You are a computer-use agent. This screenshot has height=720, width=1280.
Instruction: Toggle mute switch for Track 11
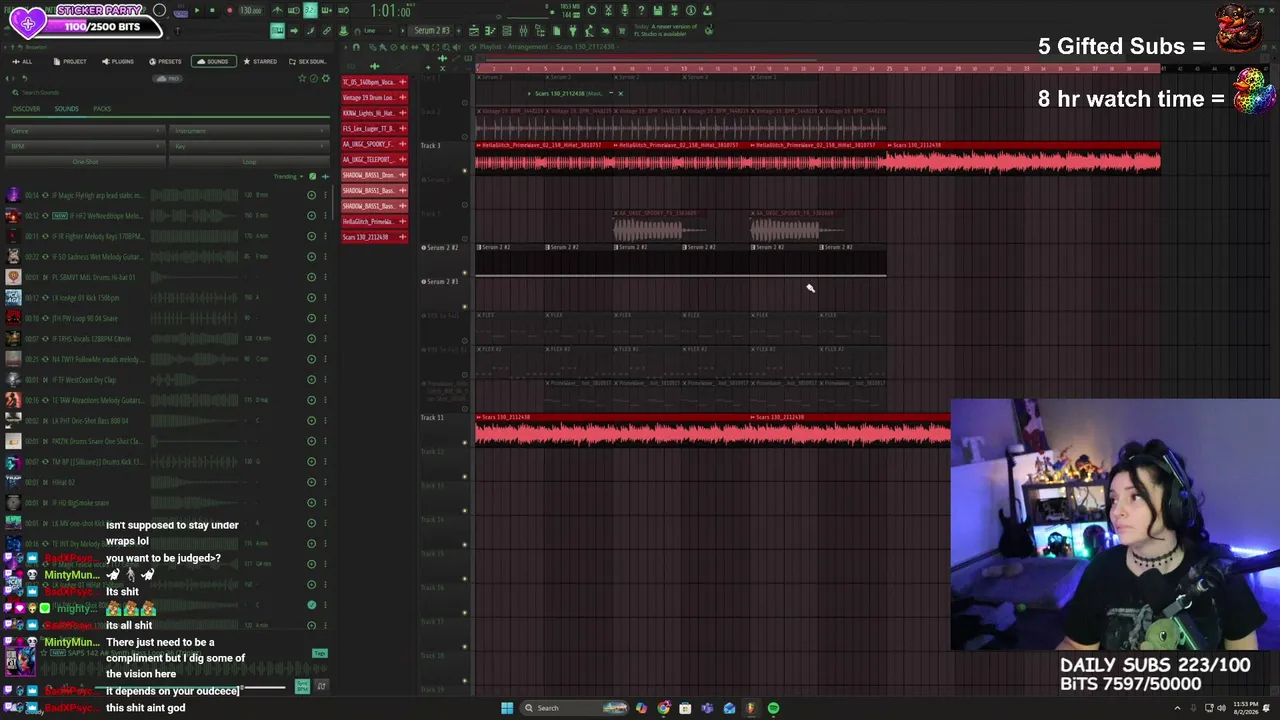(x=464, y=443)
